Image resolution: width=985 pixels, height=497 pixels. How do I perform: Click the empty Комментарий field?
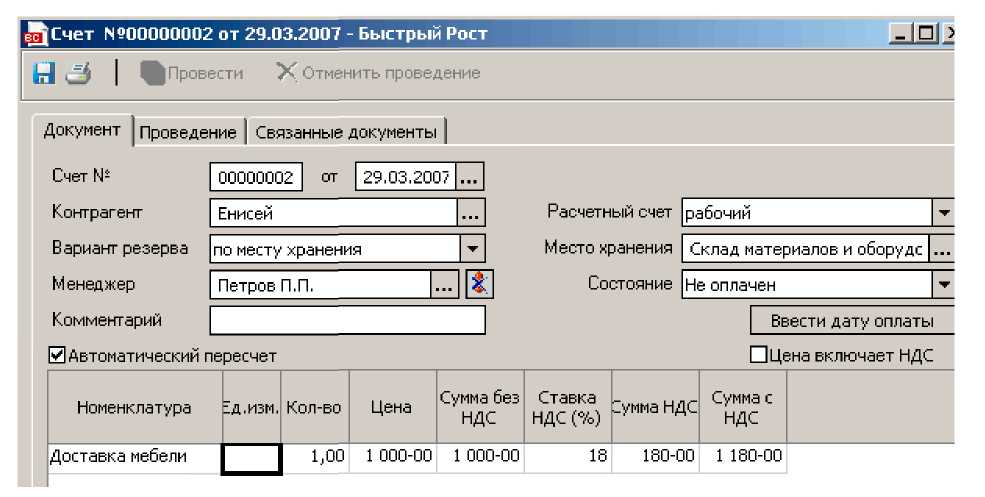click(347, 320)
